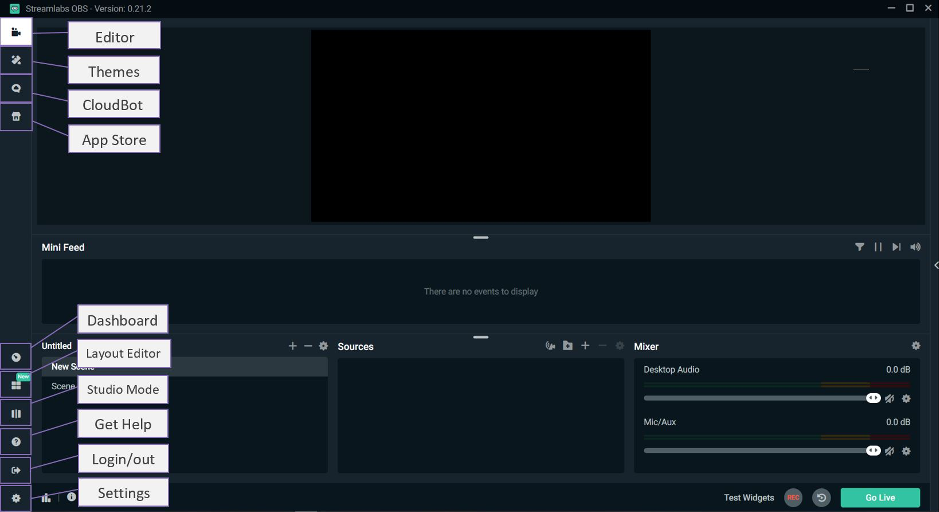The width and height of the screenshot is (939, 512).
Task: Click the Login/out sidebar icon
Action: 16,470
